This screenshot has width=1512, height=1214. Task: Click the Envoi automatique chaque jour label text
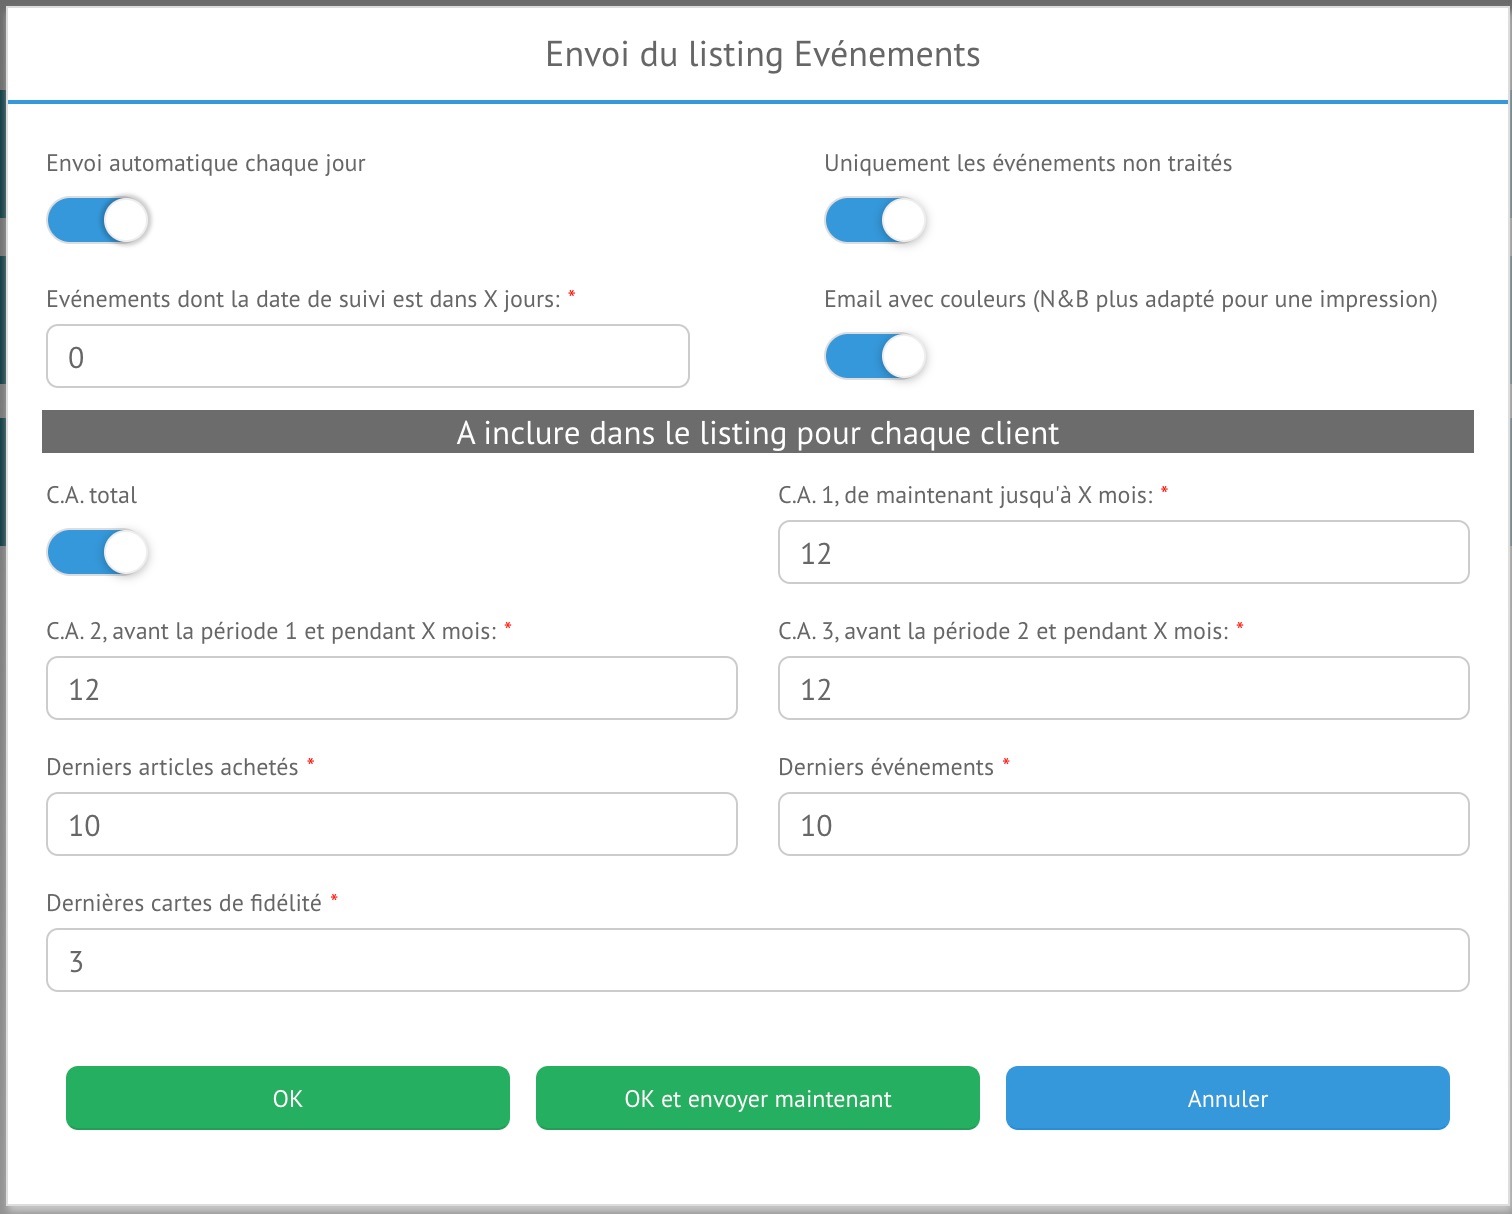pos(206,164)
